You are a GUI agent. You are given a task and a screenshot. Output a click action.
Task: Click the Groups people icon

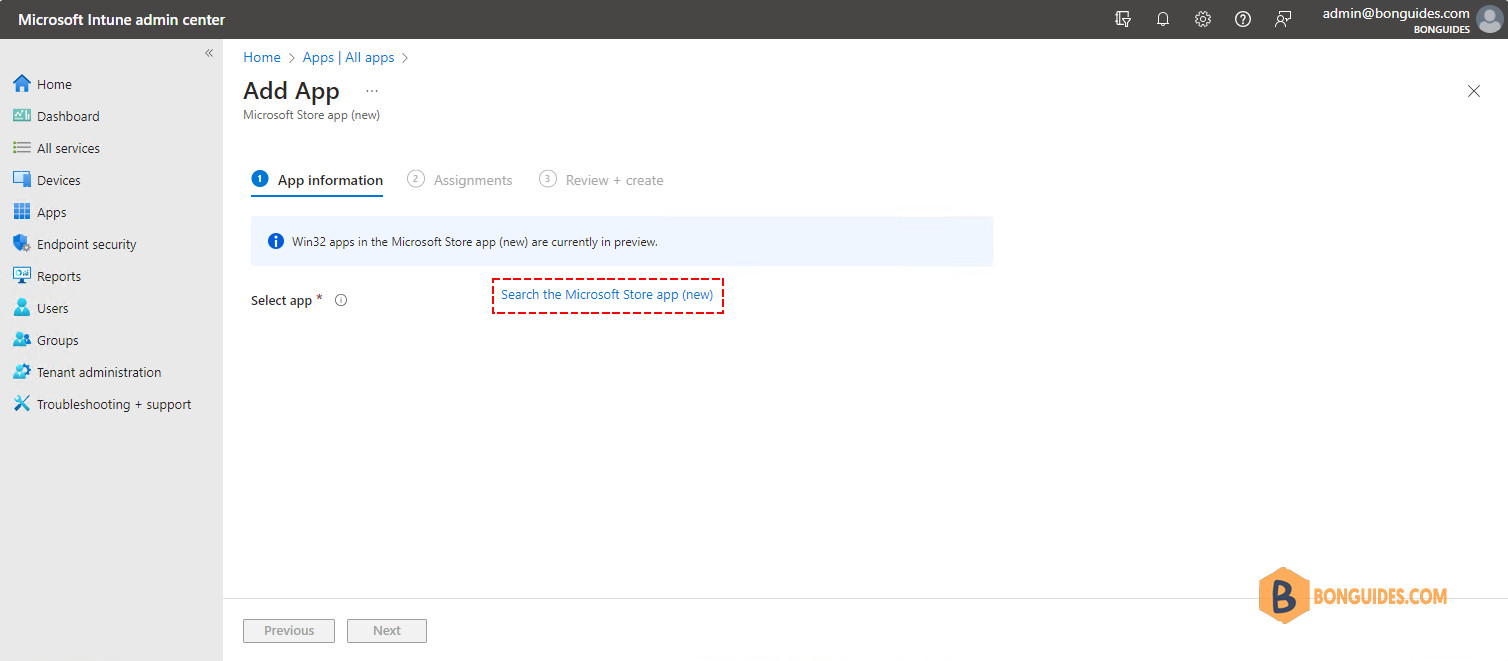point(22,340)
